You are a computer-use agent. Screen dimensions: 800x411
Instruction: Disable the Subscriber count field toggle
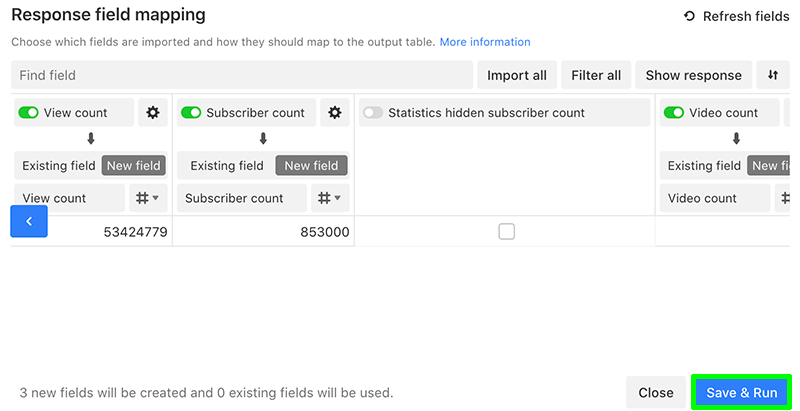pyautogui.click(x=191, y=113)
